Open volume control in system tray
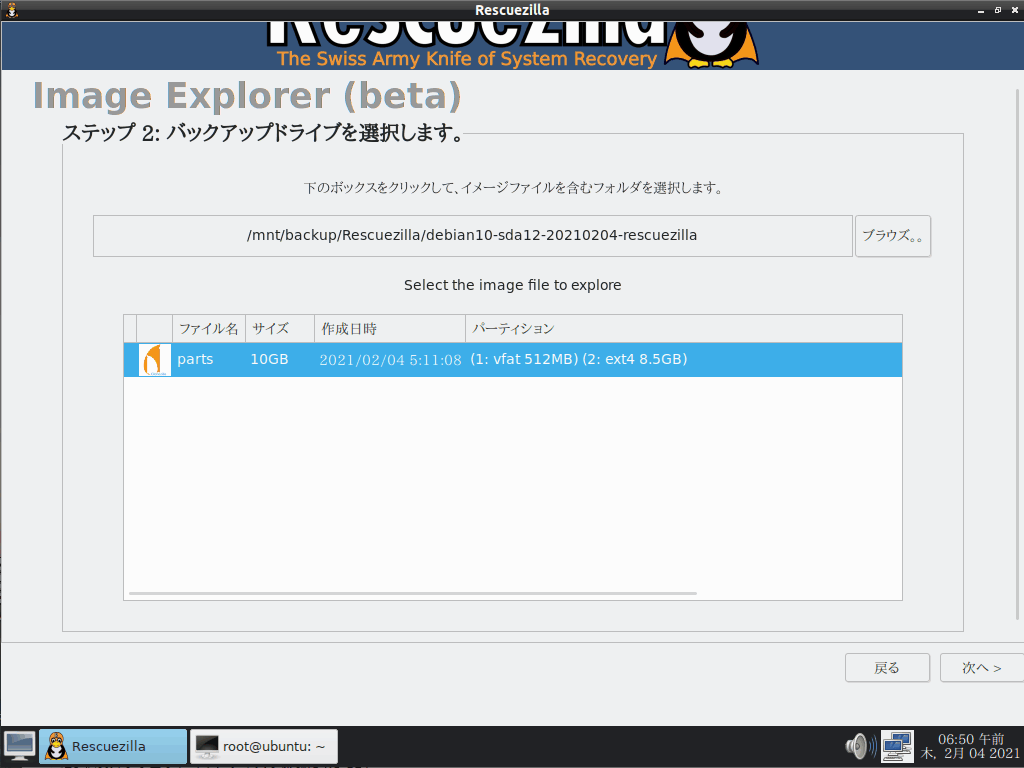 pyautogui.click(x=860, y=746)
